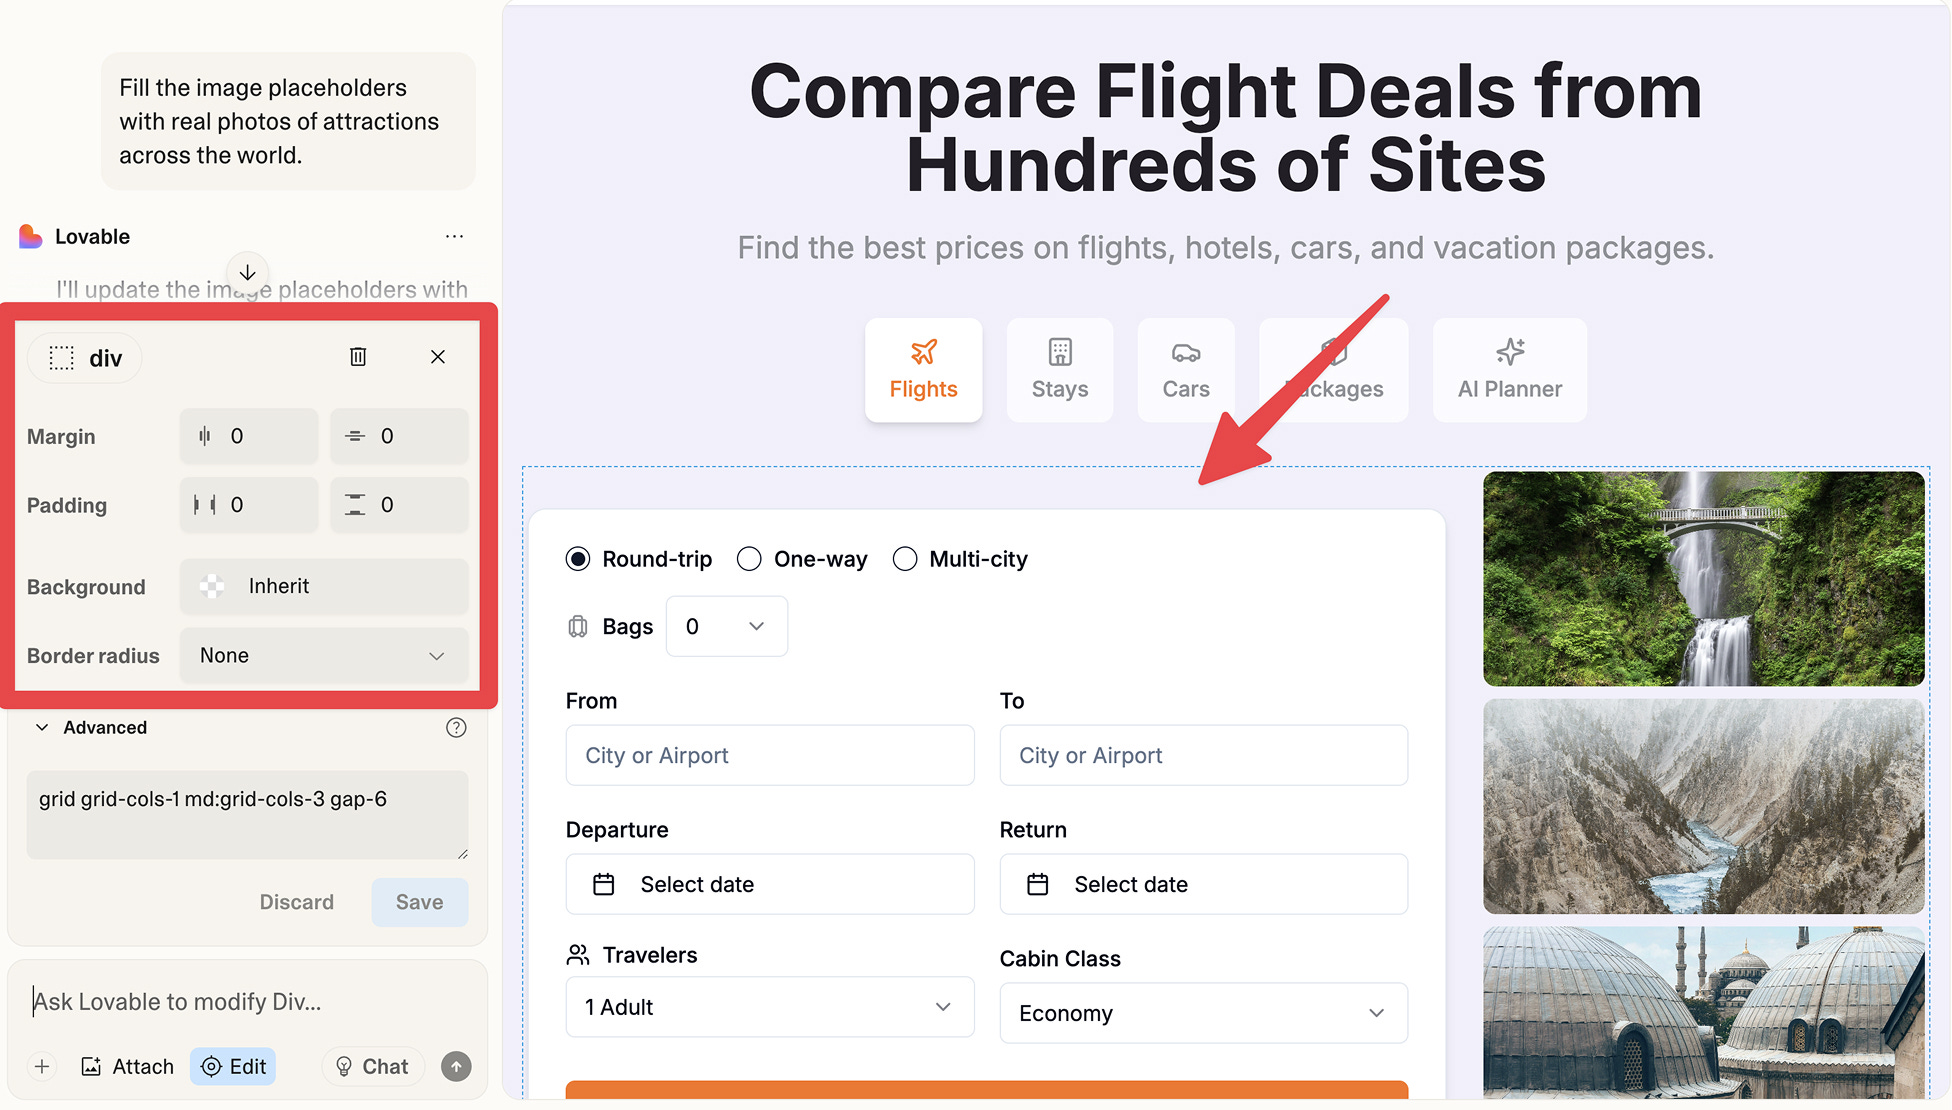Open the Departure calendar date picker
The width and height of the screenshot is (1952, 1110).
[769, 884]
